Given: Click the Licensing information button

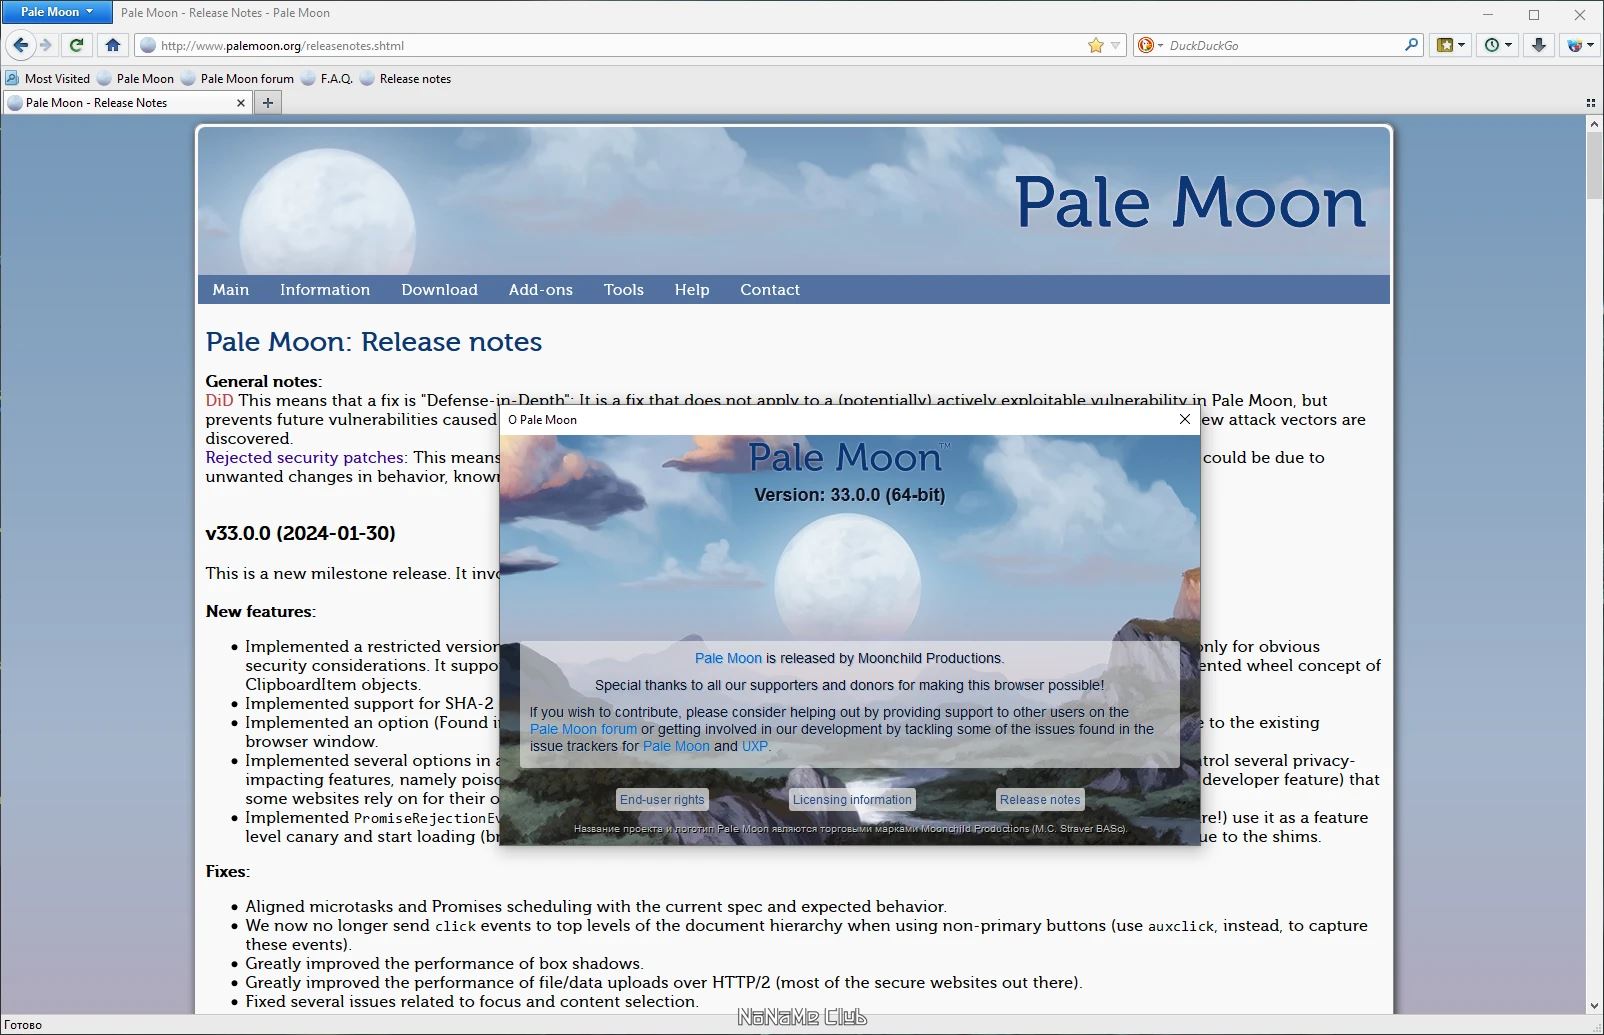Looking at the screenshot, I should [x=852, y=799].
